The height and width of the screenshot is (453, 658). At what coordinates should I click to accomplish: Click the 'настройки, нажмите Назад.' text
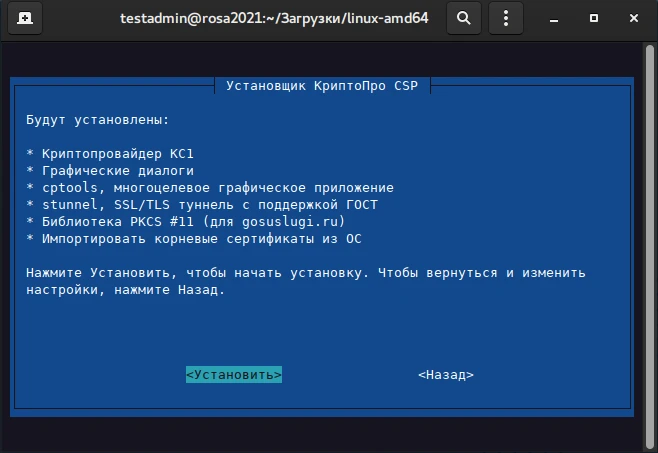pyautogui.click(x=125, y=290)
